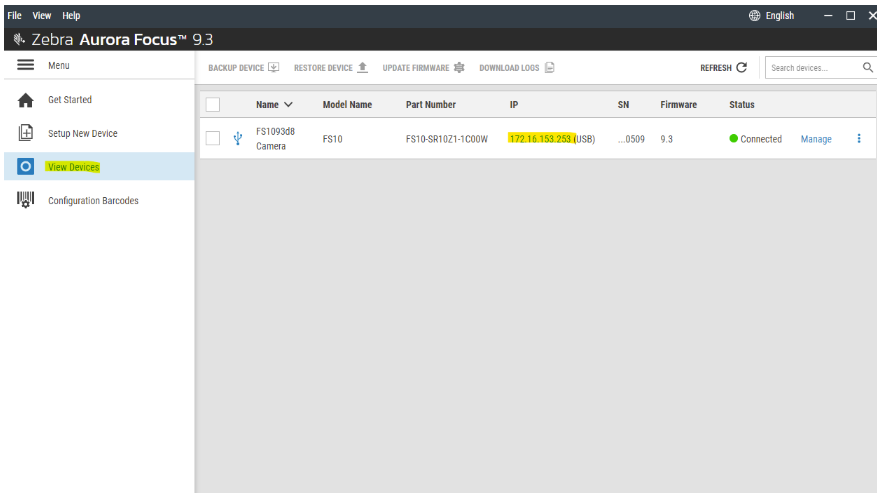Click part number FS10-SR10Z1-1C00W
The image size is (880, 493).
[447, 139]
